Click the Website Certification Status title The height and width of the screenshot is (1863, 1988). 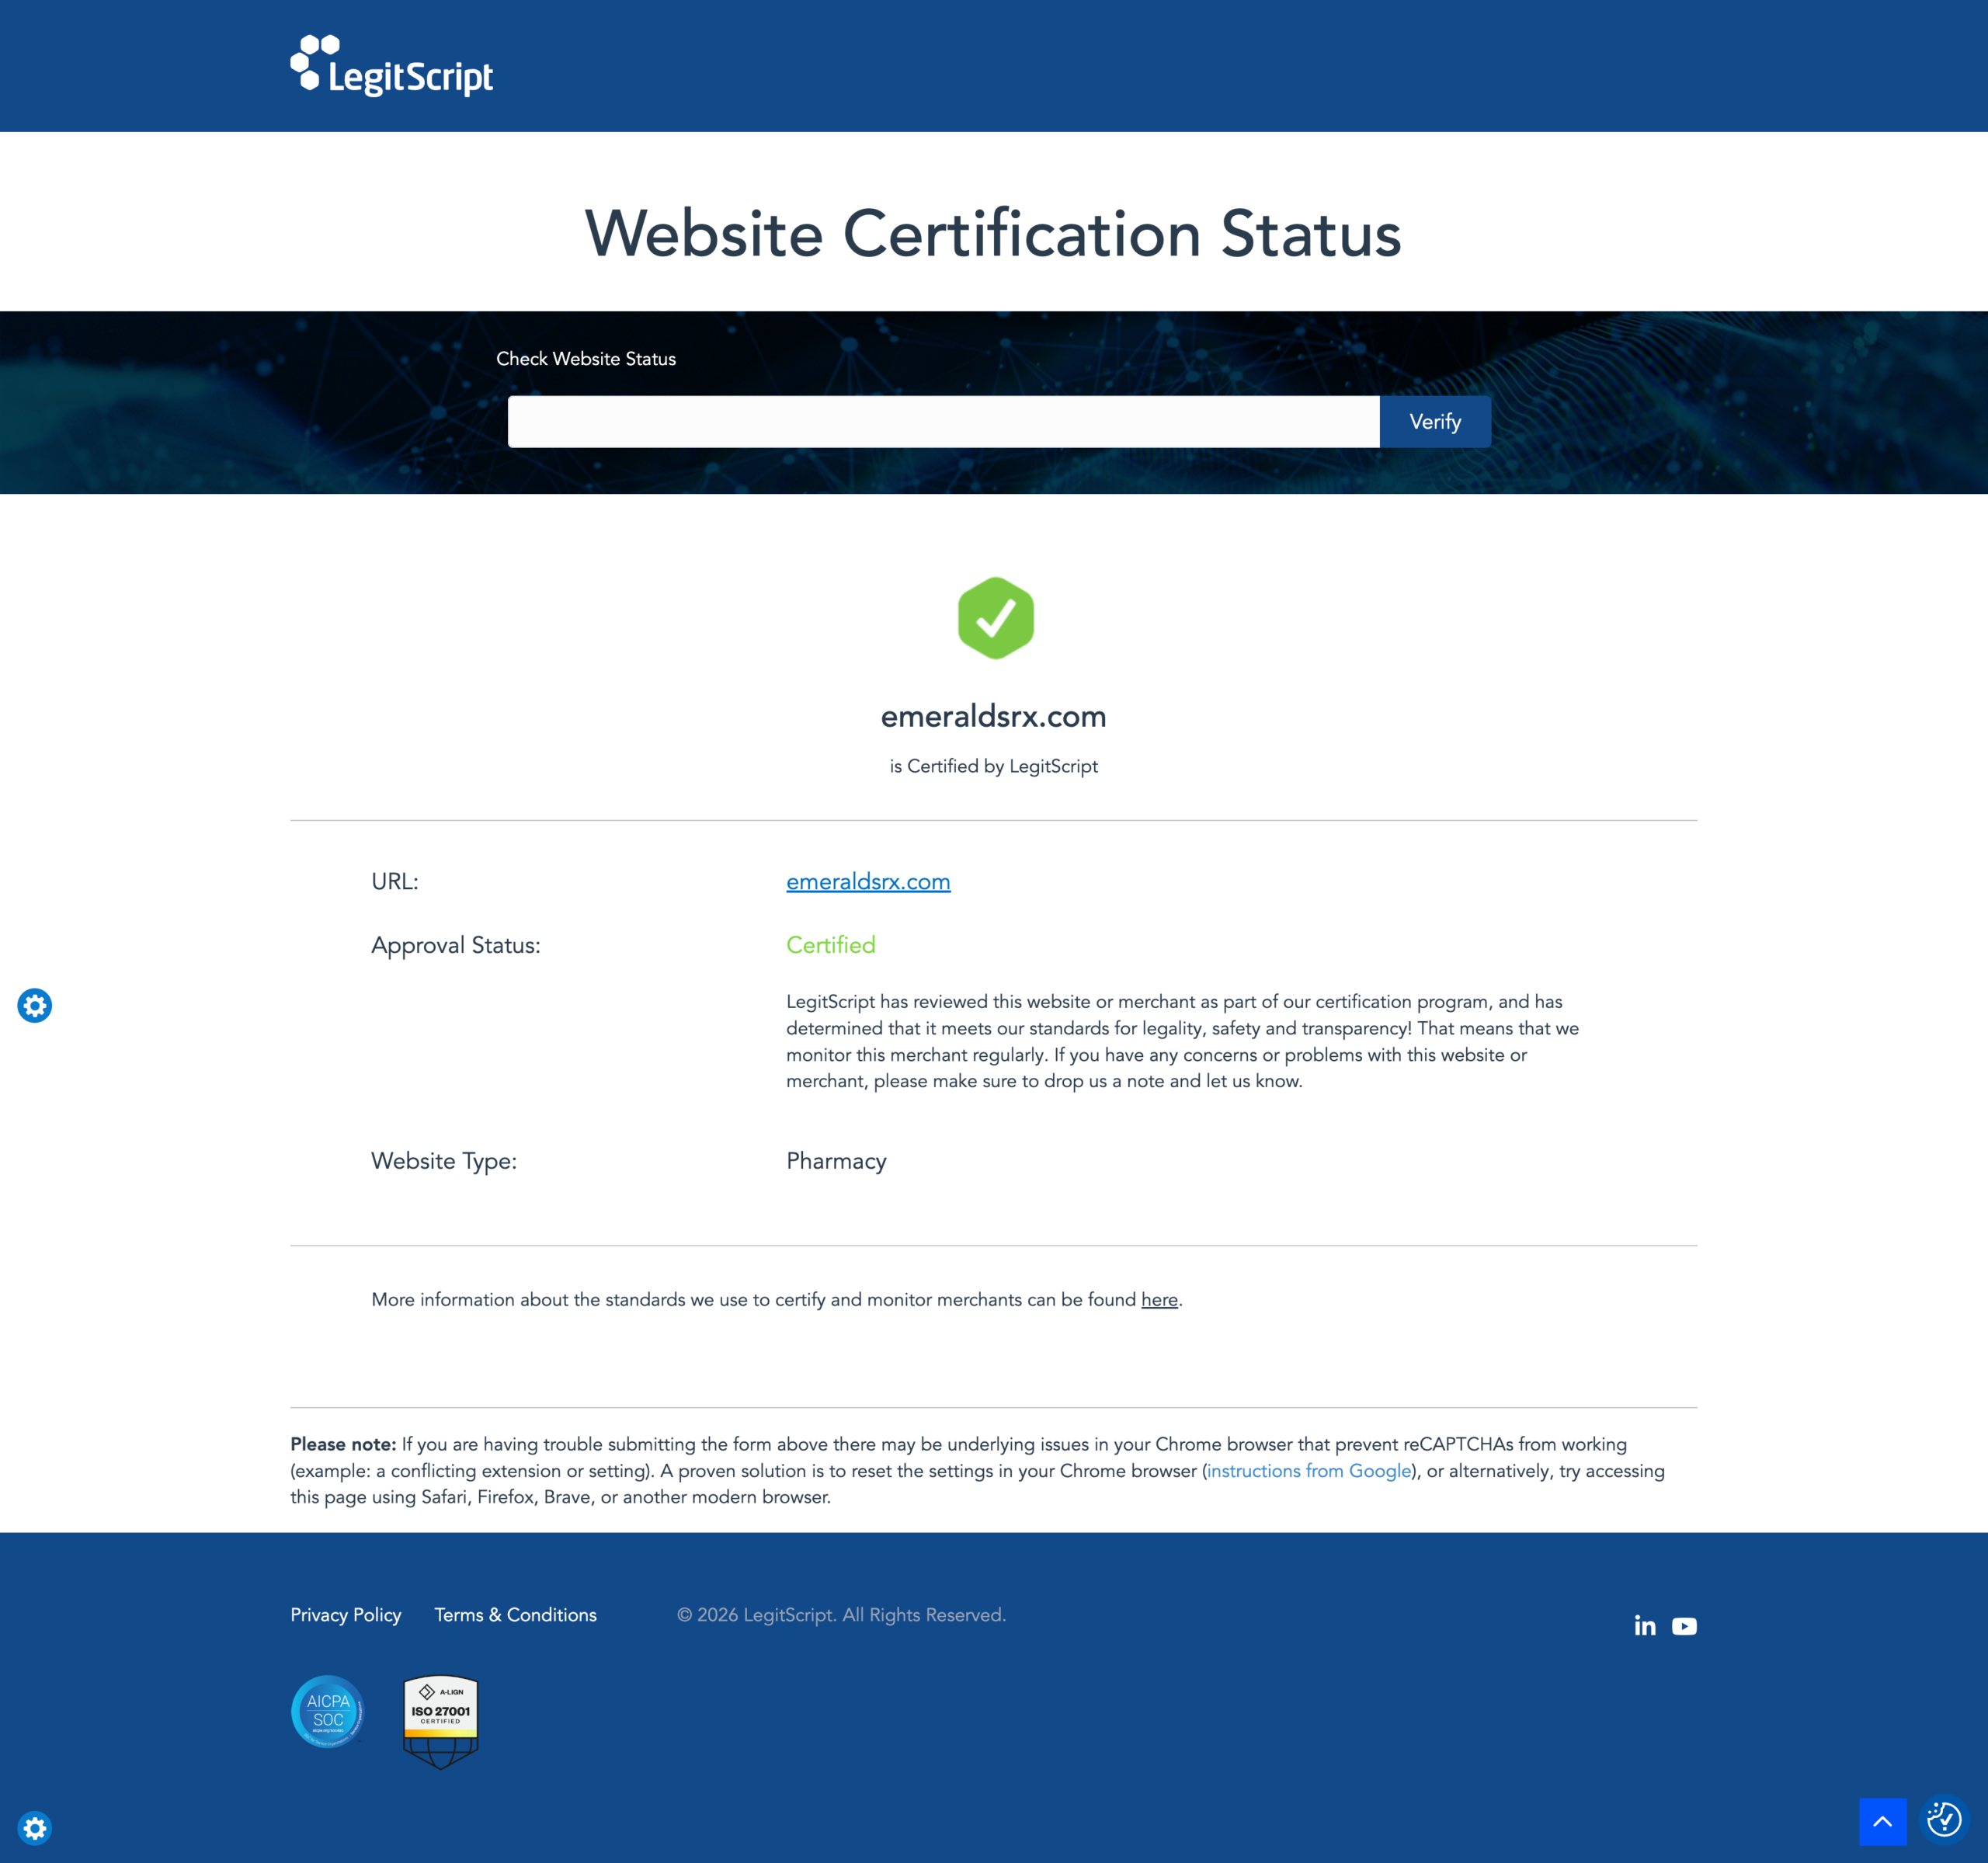coord(993,234)
